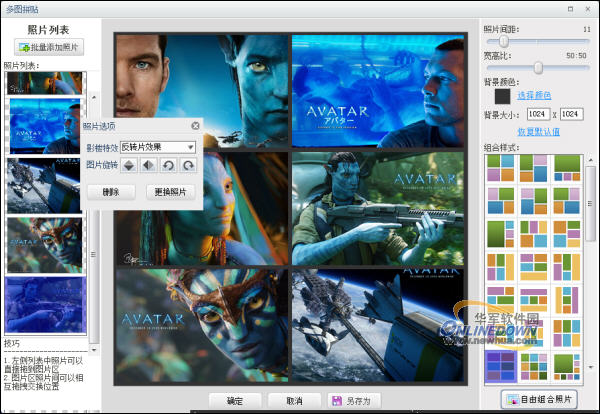Viewport: 600px width, 414px height.
Task: Click the 恢复默认值 restore defaults link
Action: tap(538, 132)
